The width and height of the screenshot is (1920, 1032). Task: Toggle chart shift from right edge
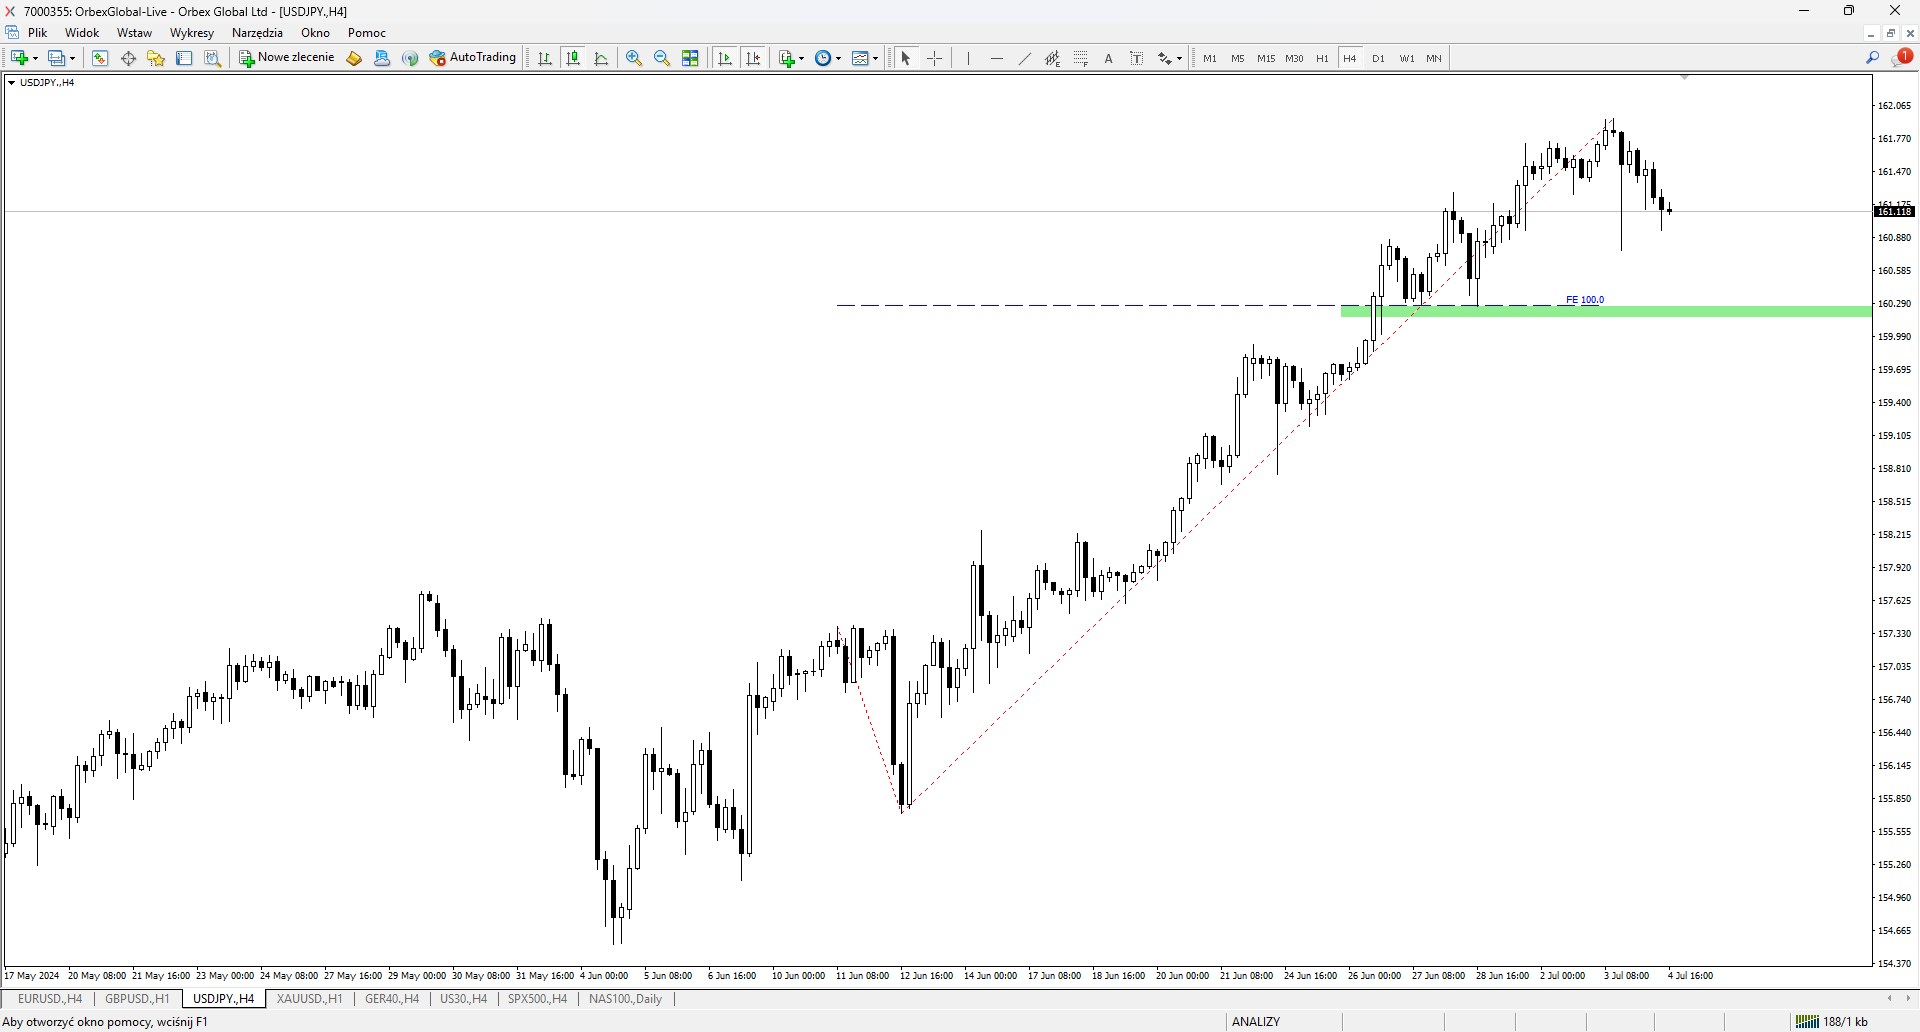tap(753, 58)
